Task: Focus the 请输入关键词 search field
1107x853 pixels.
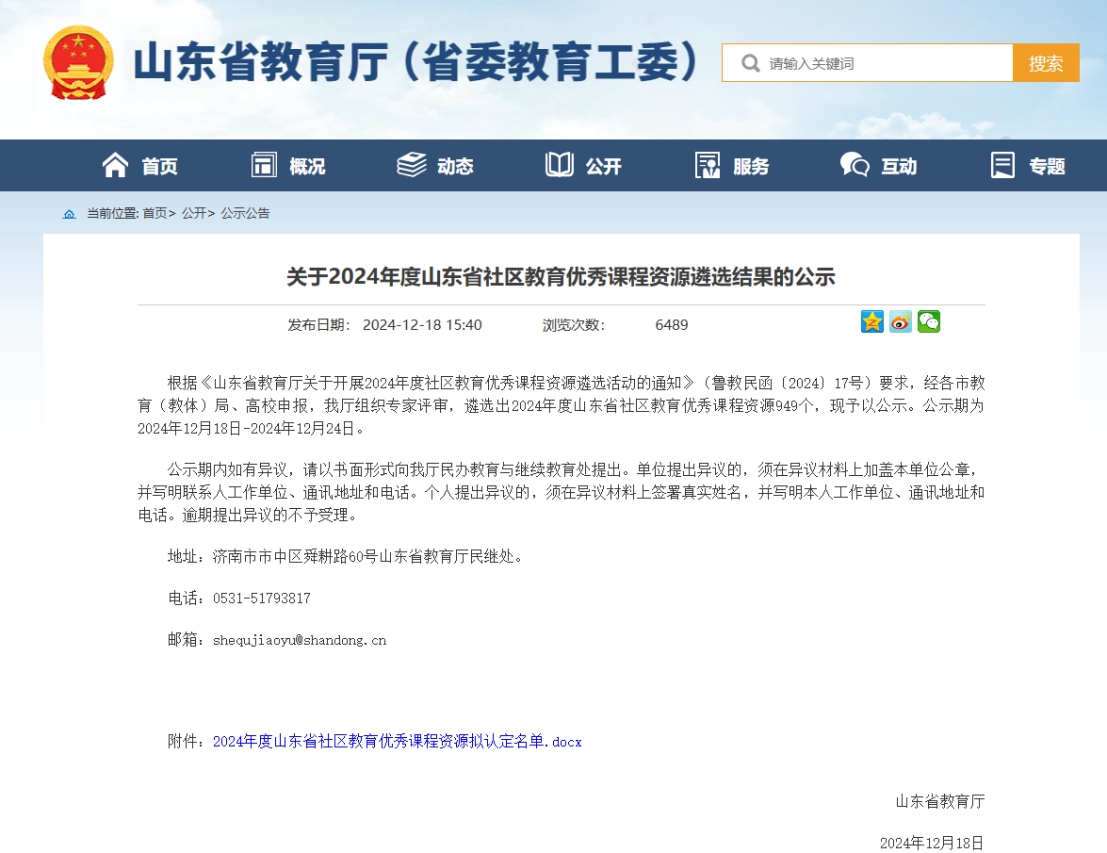Action: pyautogui.click(x=867, y=63)
